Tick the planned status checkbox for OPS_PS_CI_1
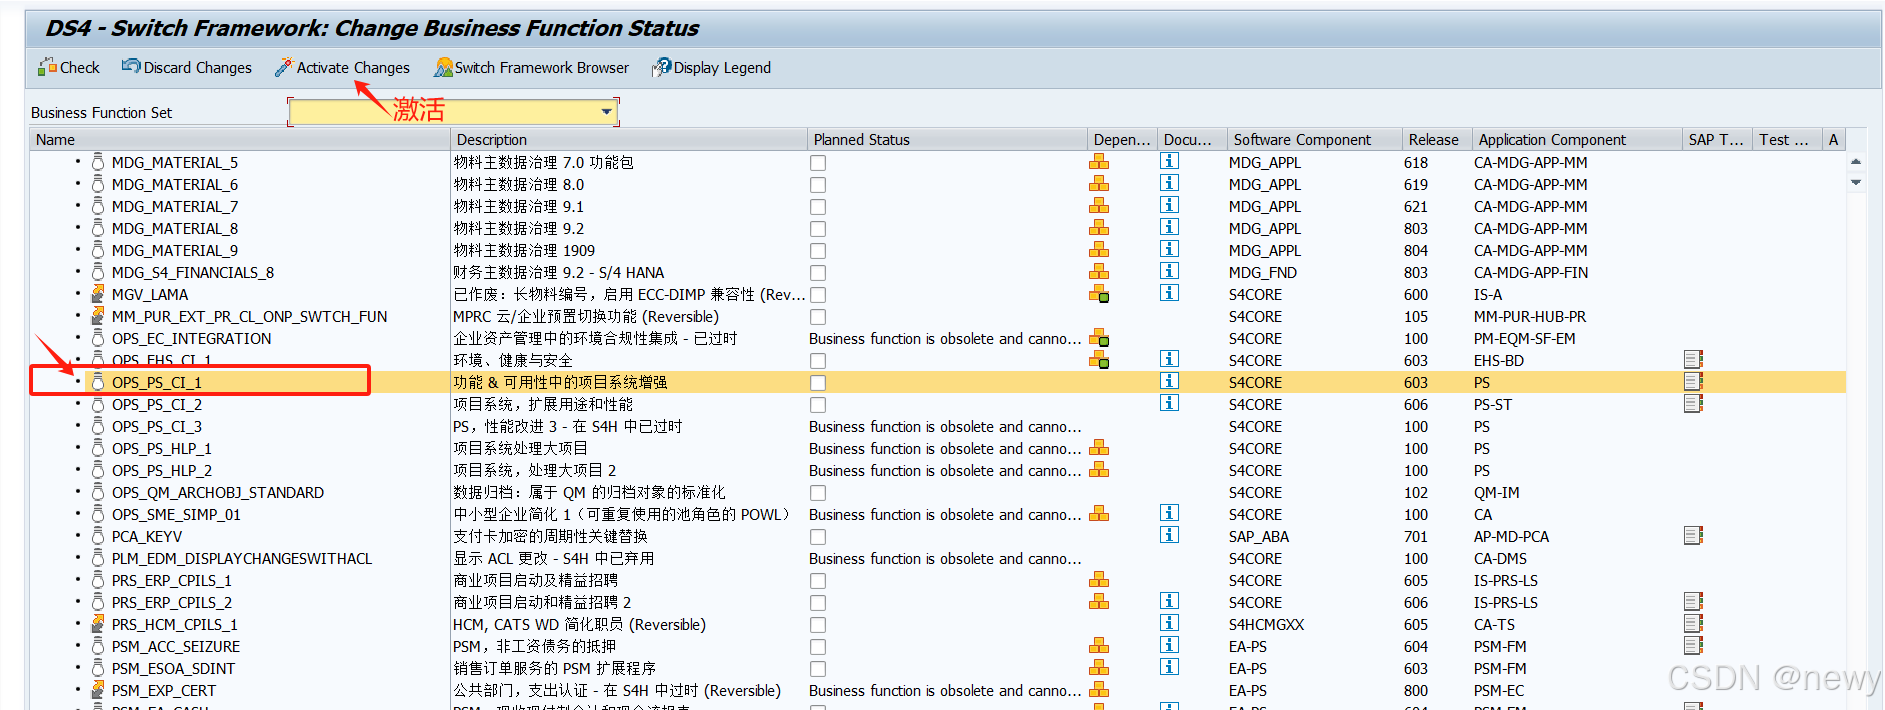Viewport: 1885px width, 710px height. 818,383
